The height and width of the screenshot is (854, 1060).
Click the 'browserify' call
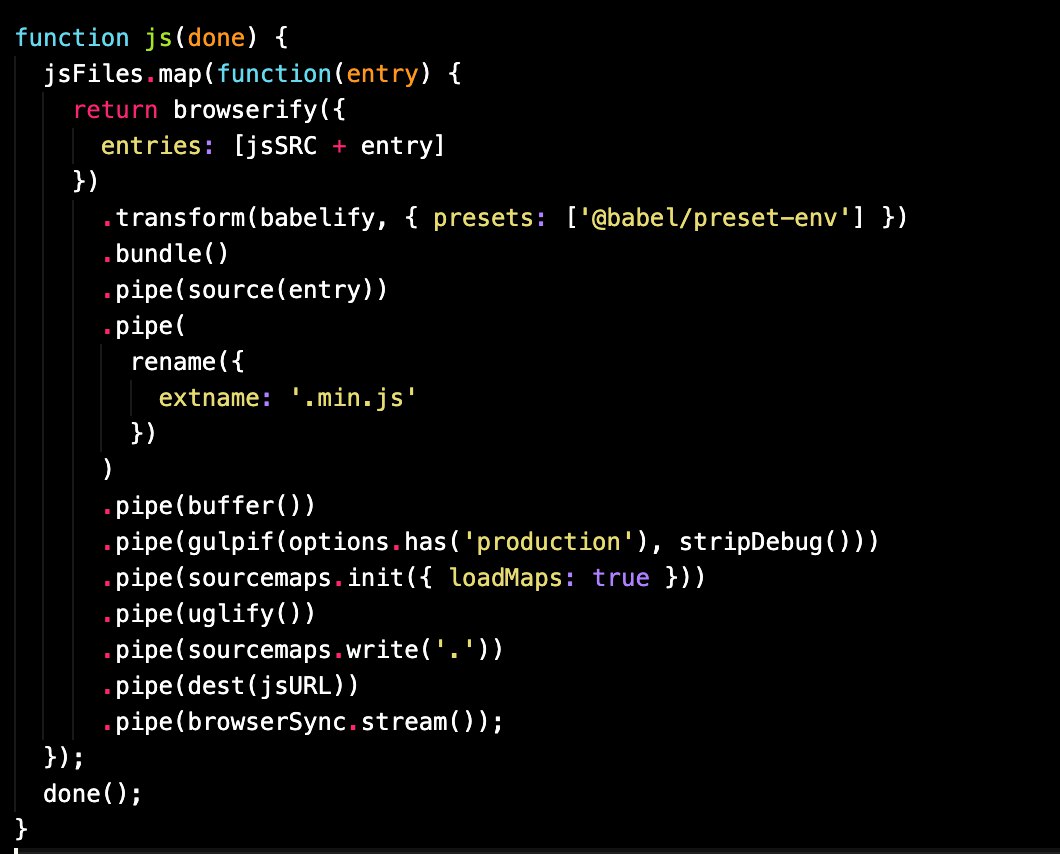245,110
